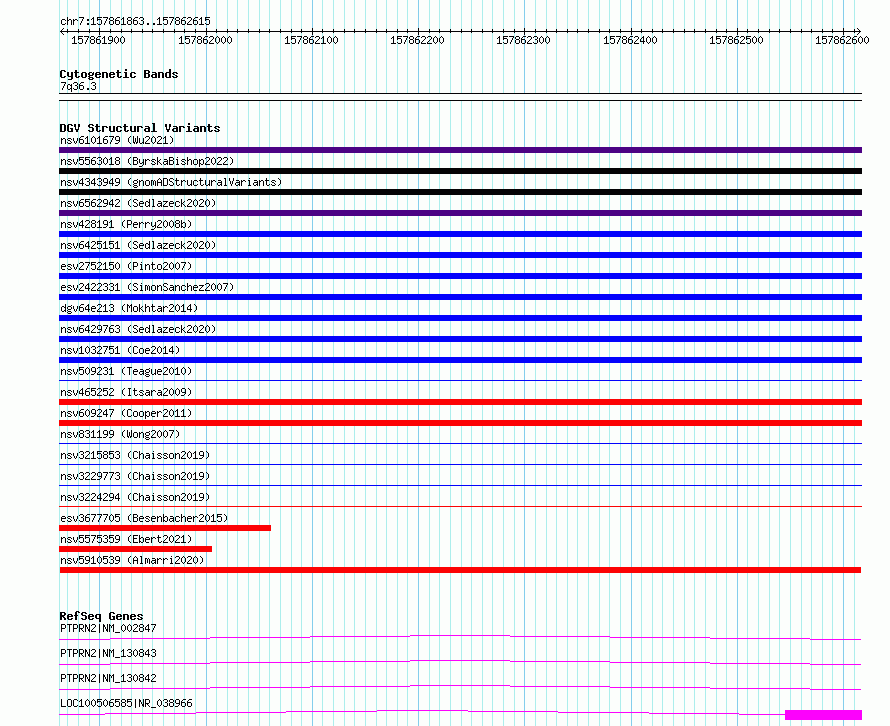890x726 pixels.
Task: Select the Cytogenetic Bands track title
Action: 119,74
